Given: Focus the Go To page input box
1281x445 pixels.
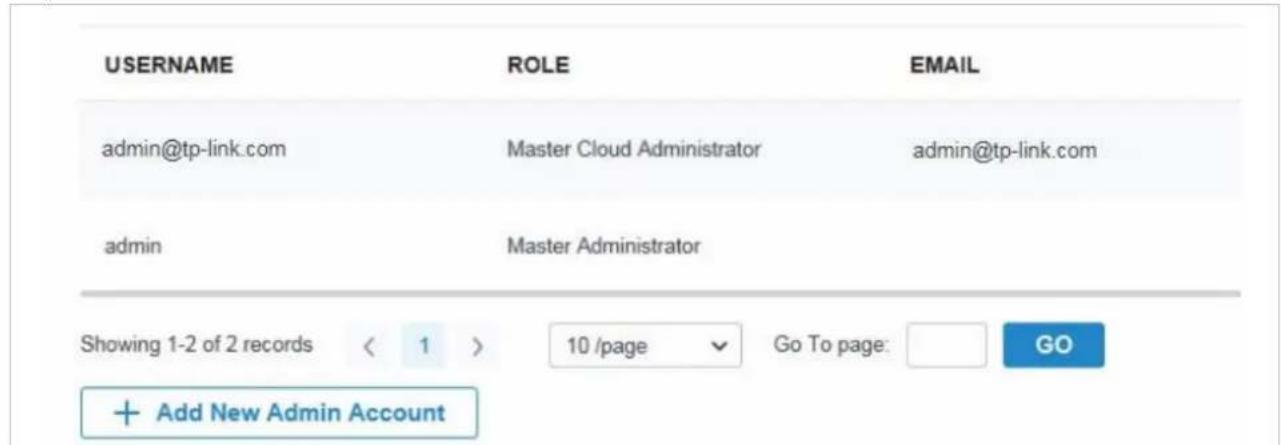Looking at the screenshot, I should (x=947, y=345).
